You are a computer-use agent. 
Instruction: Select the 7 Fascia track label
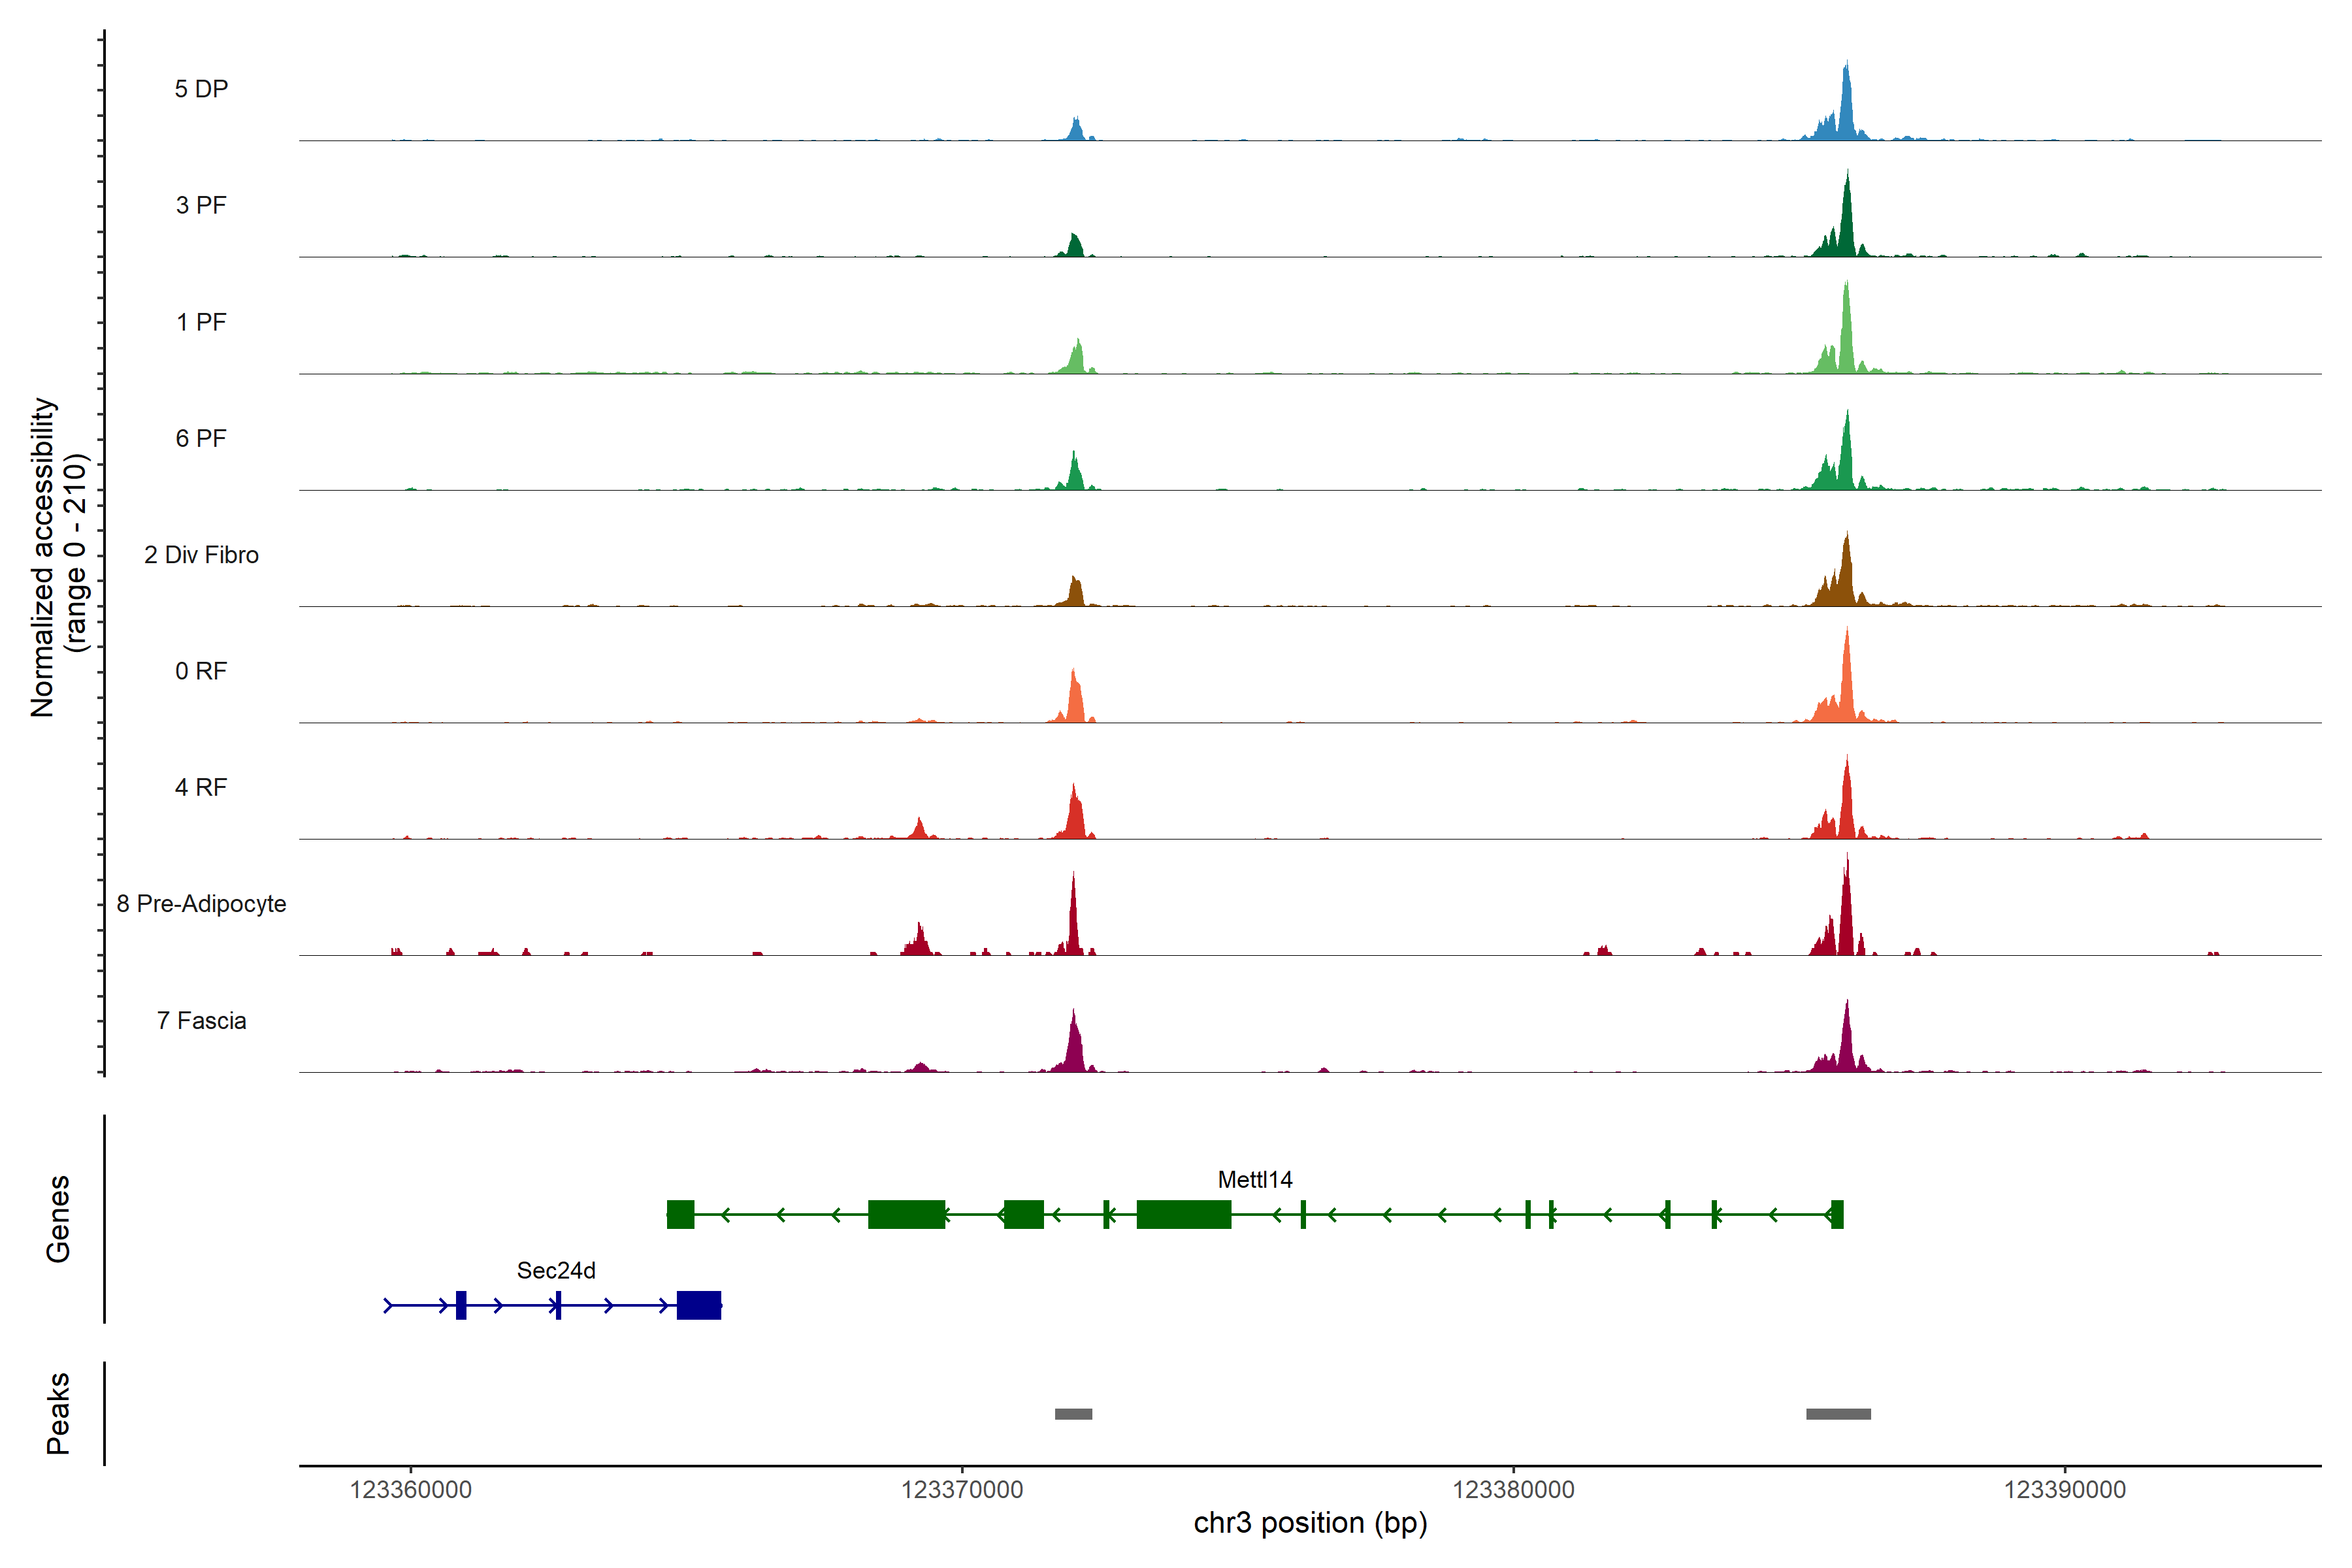tap(201, 1020)
